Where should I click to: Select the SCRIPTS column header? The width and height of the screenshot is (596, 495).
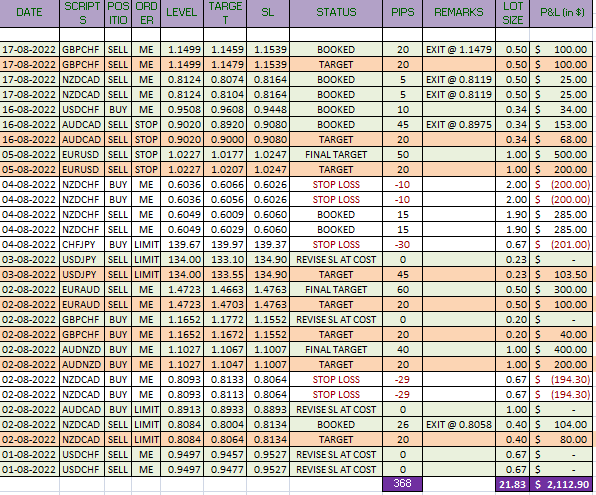pyautogui.click(x=82, y=13)
